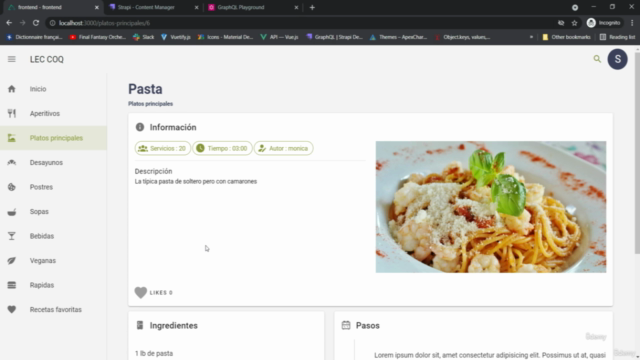Click the site info icon in address bar
The height and width of the screenshot is (360, 640).
tap(52, 23)
